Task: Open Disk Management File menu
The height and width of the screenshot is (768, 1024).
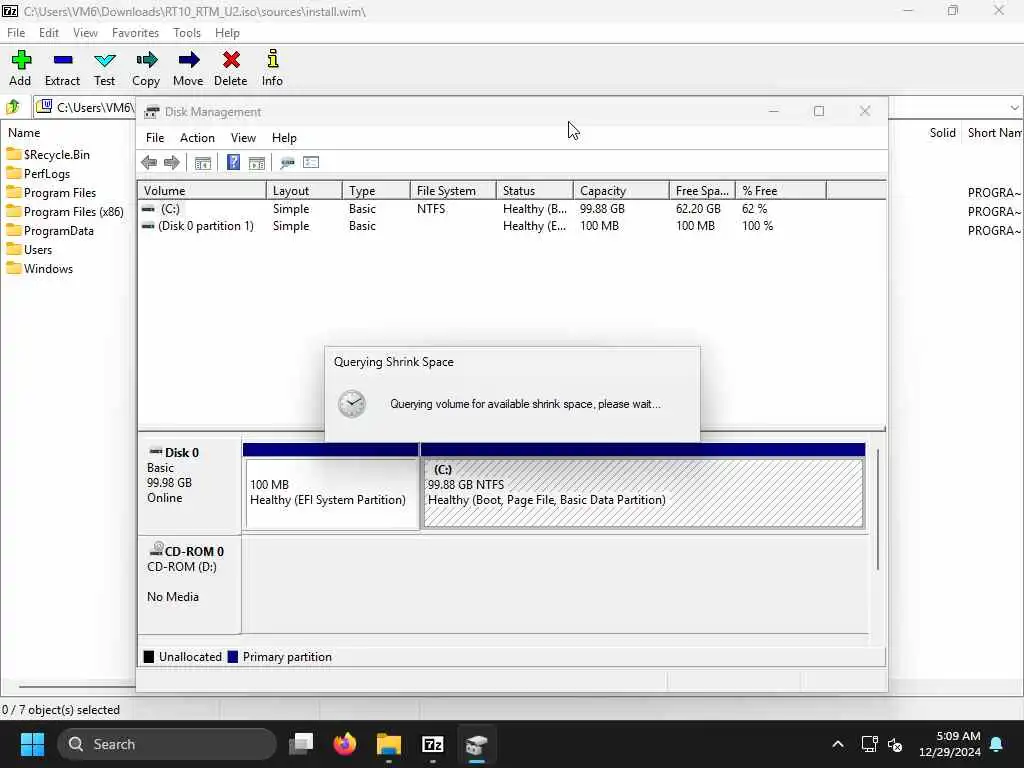Action: click(x=155, y=138)
